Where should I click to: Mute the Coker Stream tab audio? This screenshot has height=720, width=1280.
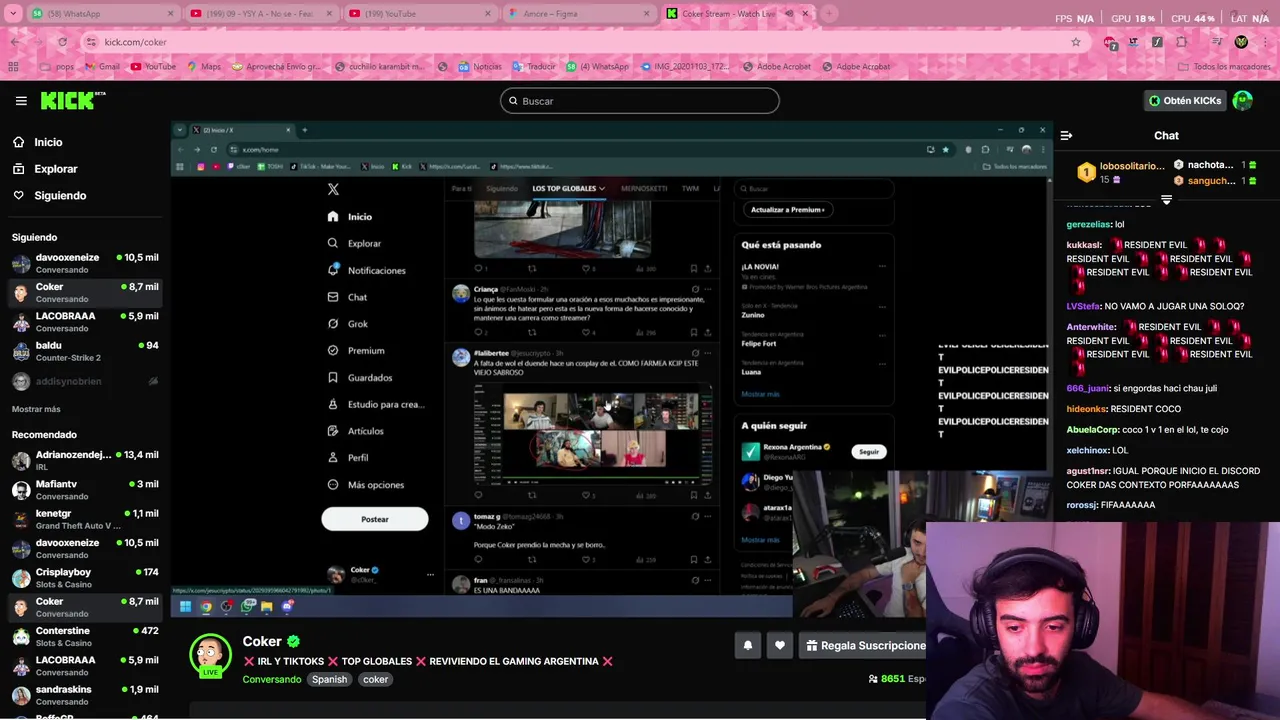click(789, 14)
